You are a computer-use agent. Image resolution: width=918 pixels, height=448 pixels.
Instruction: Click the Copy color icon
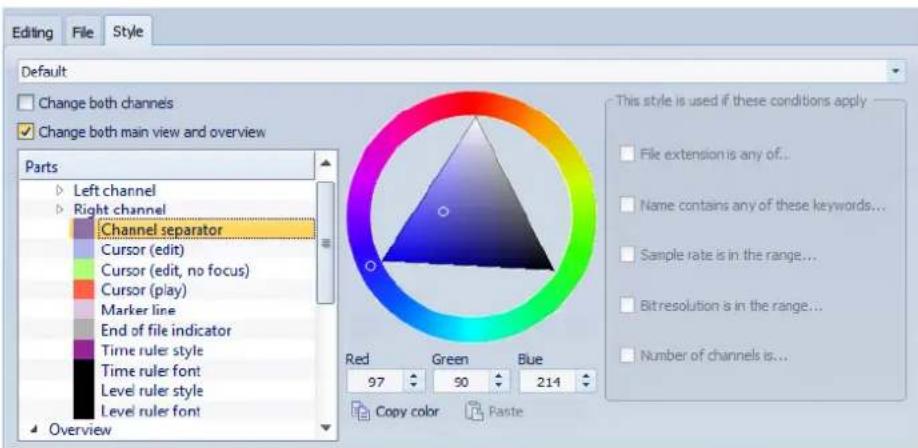click(x=359, y=412)
